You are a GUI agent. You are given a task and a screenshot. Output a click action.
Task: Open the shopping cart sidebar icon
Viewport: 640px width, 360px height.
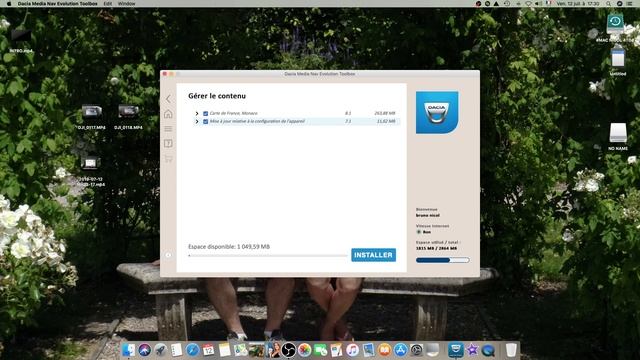[168, 158]
